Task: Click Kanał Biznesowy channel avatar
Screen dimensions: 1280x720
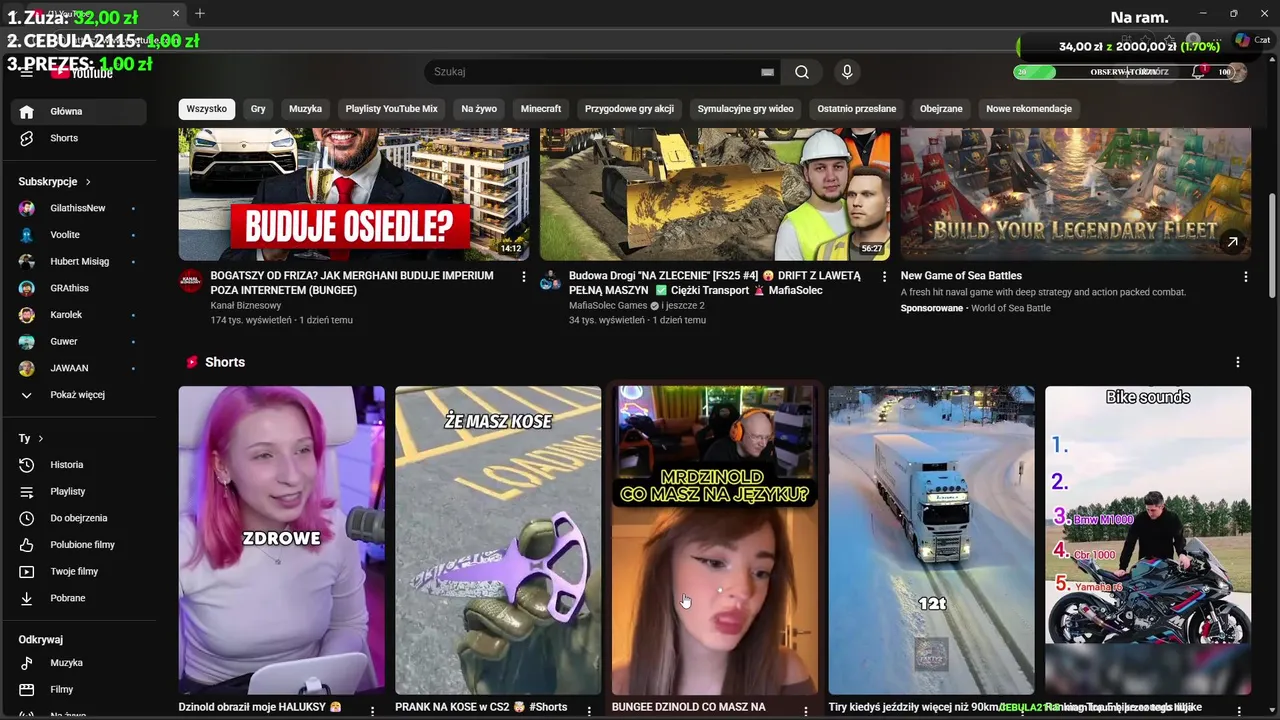Action: tap(190, 280)
